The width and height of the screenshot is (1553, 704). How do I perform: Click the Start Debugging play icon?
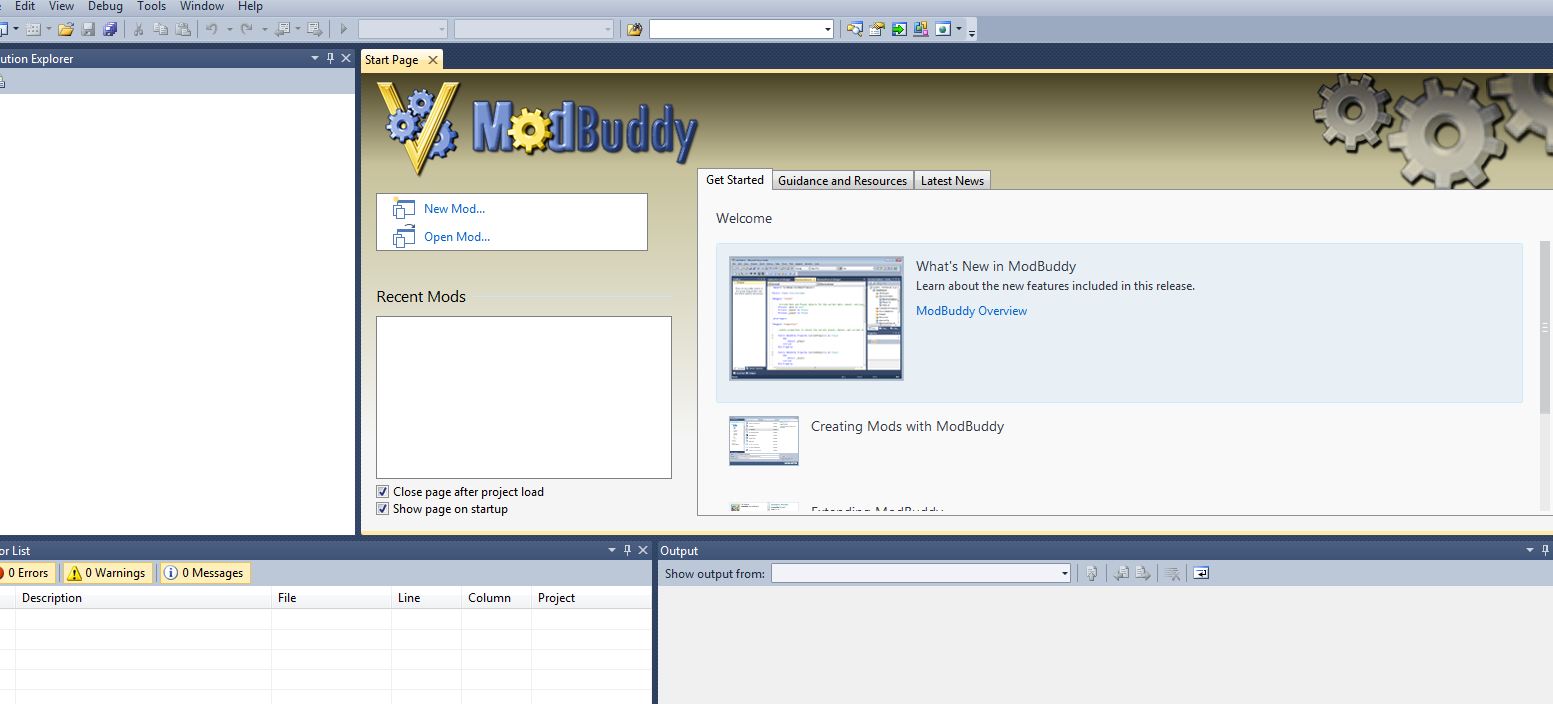point(344,29)
